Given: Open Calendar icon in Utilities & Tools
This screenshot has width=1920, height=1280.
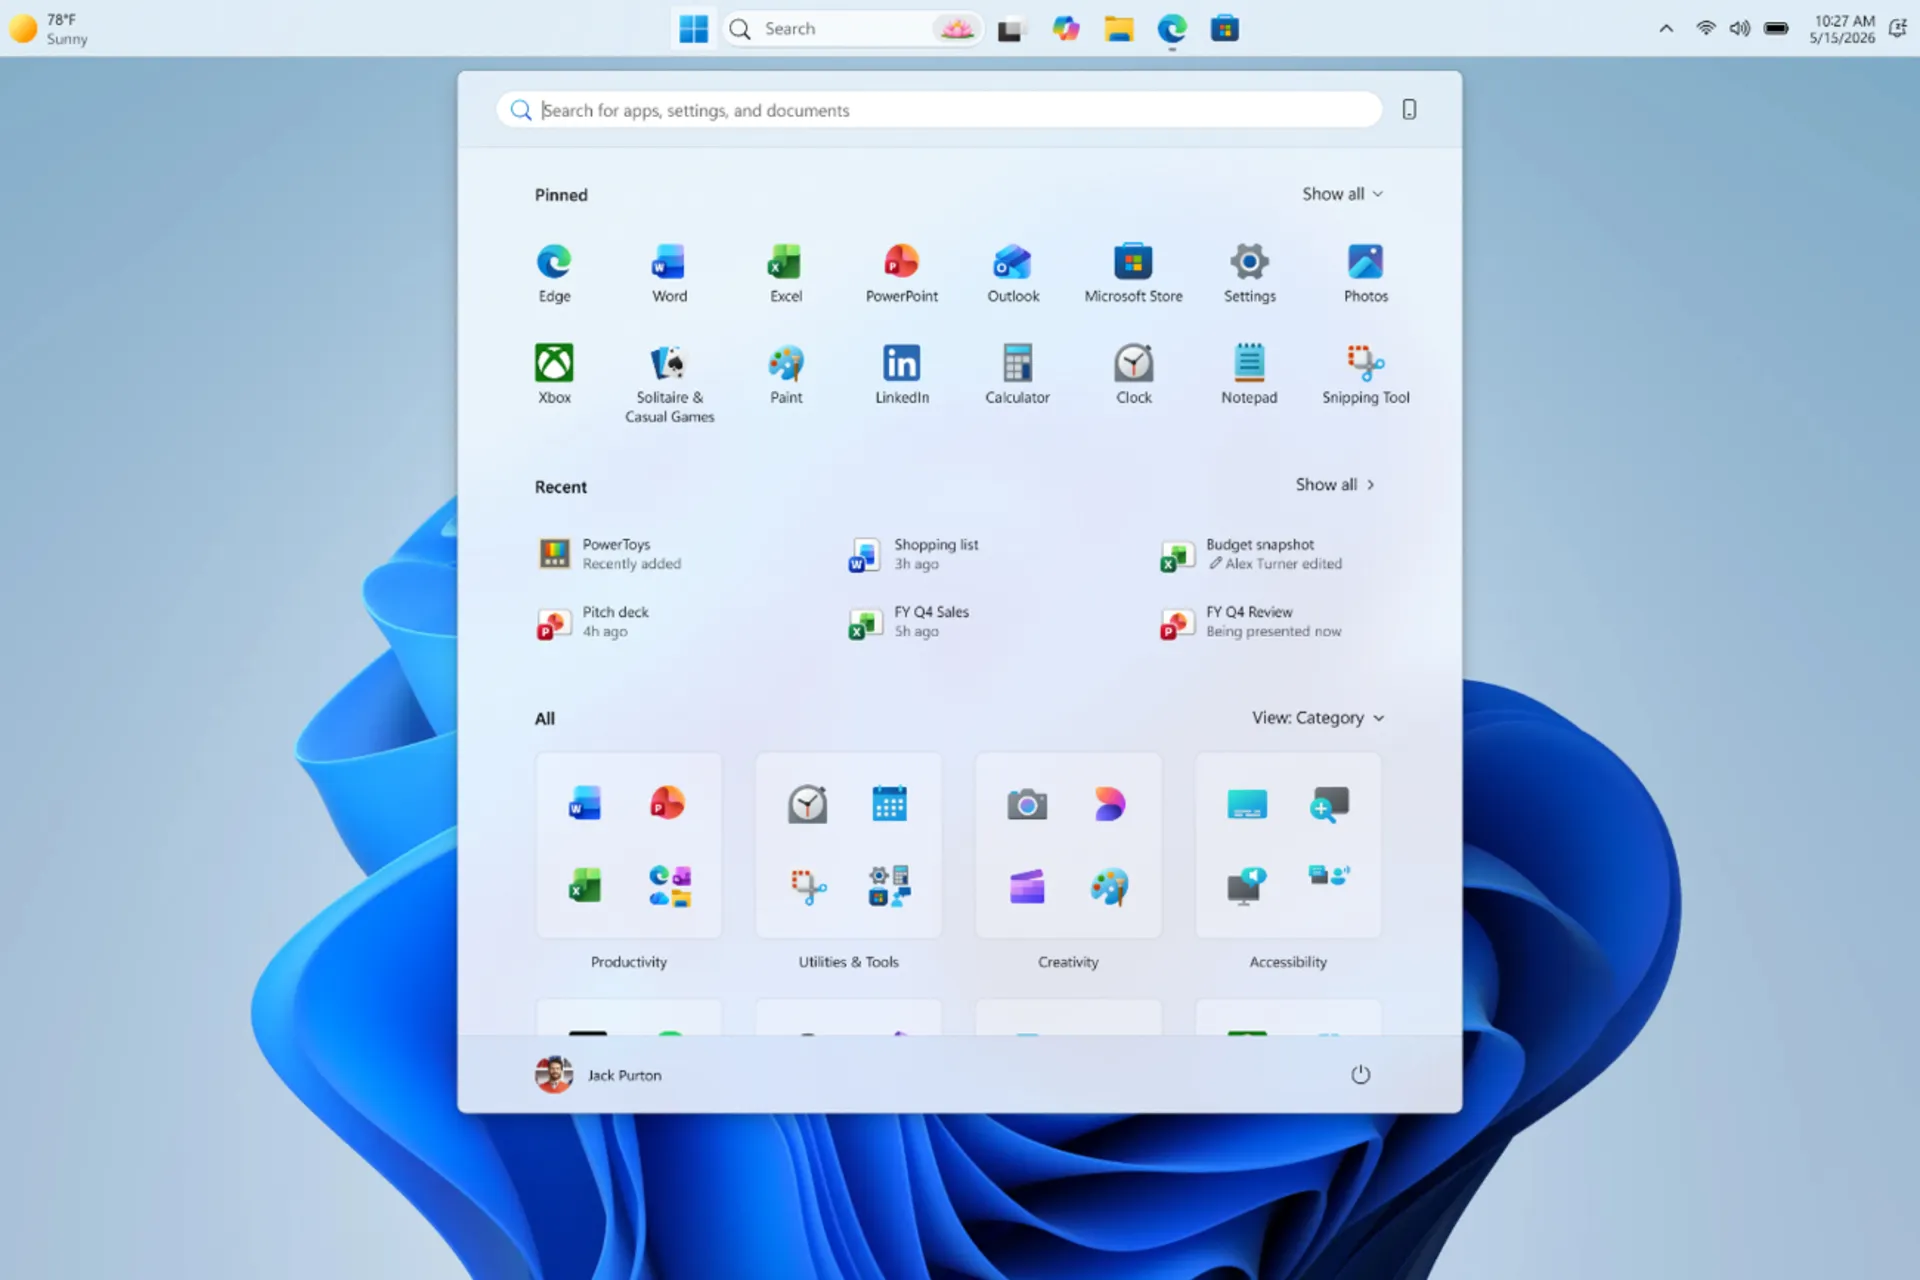Looking at the screenshot, I should (889, 803).
